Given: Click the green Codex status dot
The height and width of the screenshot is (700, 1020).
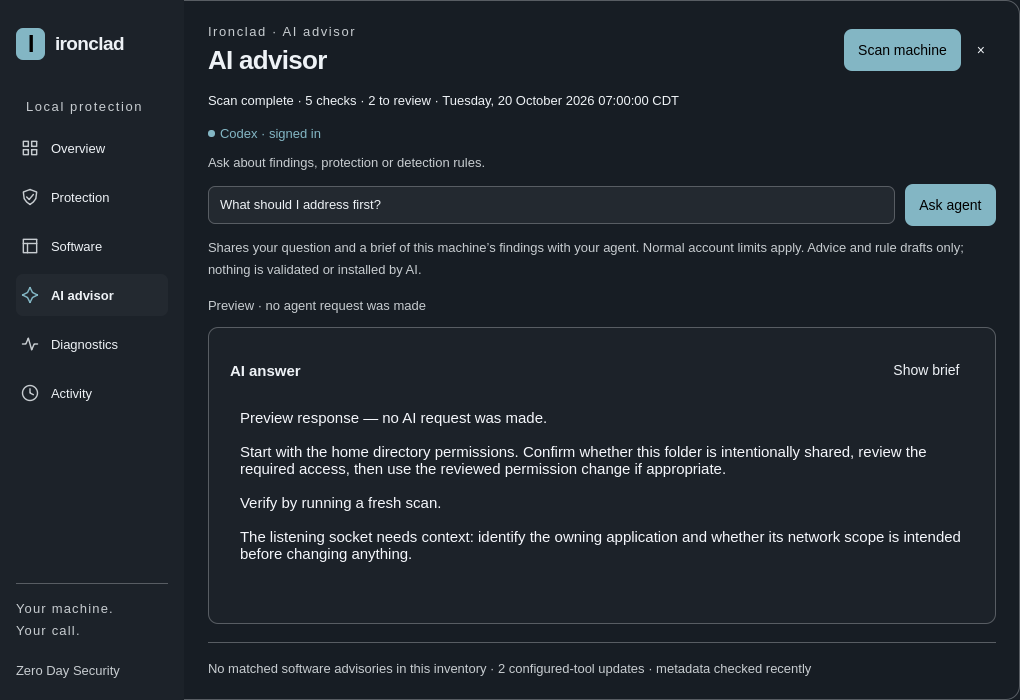Looking at the screenshot, I should pos(211,133).
